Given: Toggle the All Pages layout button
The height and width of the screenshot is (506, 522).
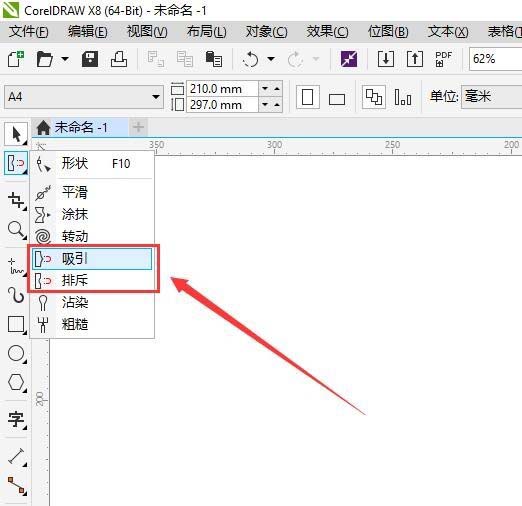Looking at the screenshot, I should 374,97.
